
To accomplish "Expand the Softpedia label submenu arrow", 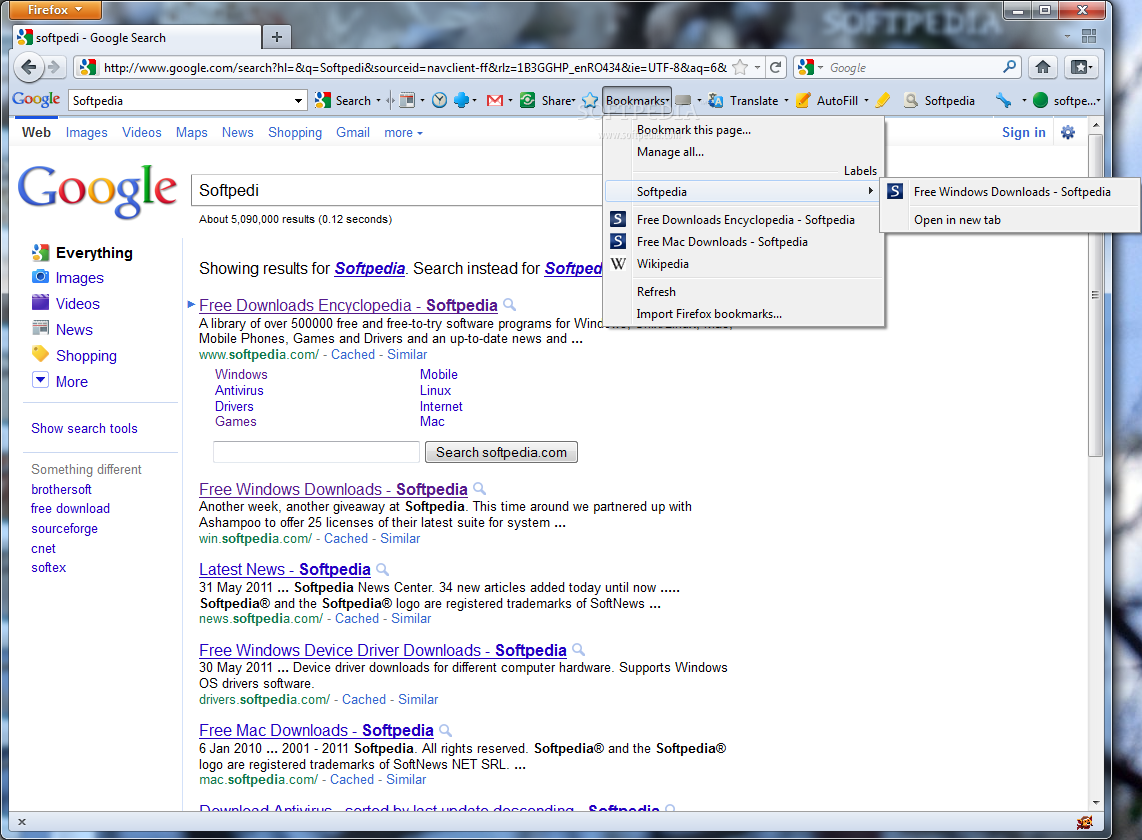I will click(870, 191).
